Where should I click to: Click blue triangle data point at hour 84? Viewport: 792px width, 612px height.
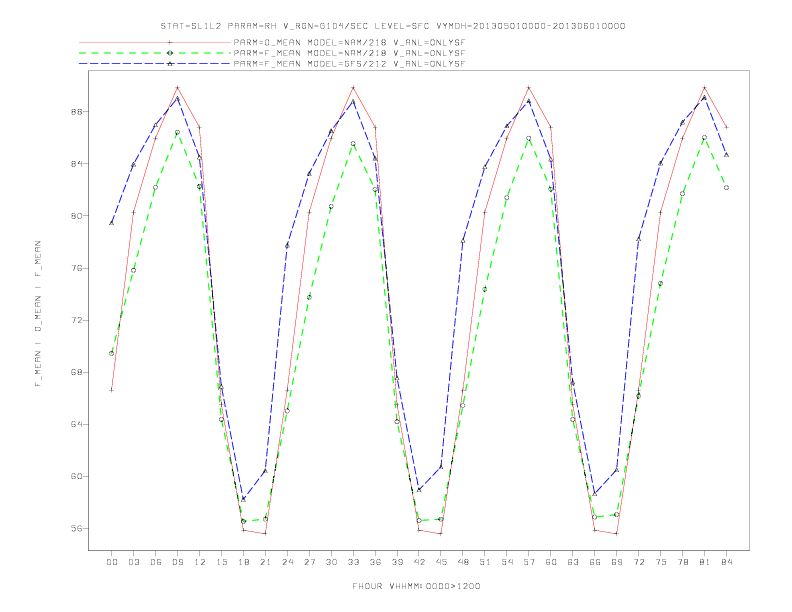727,155
